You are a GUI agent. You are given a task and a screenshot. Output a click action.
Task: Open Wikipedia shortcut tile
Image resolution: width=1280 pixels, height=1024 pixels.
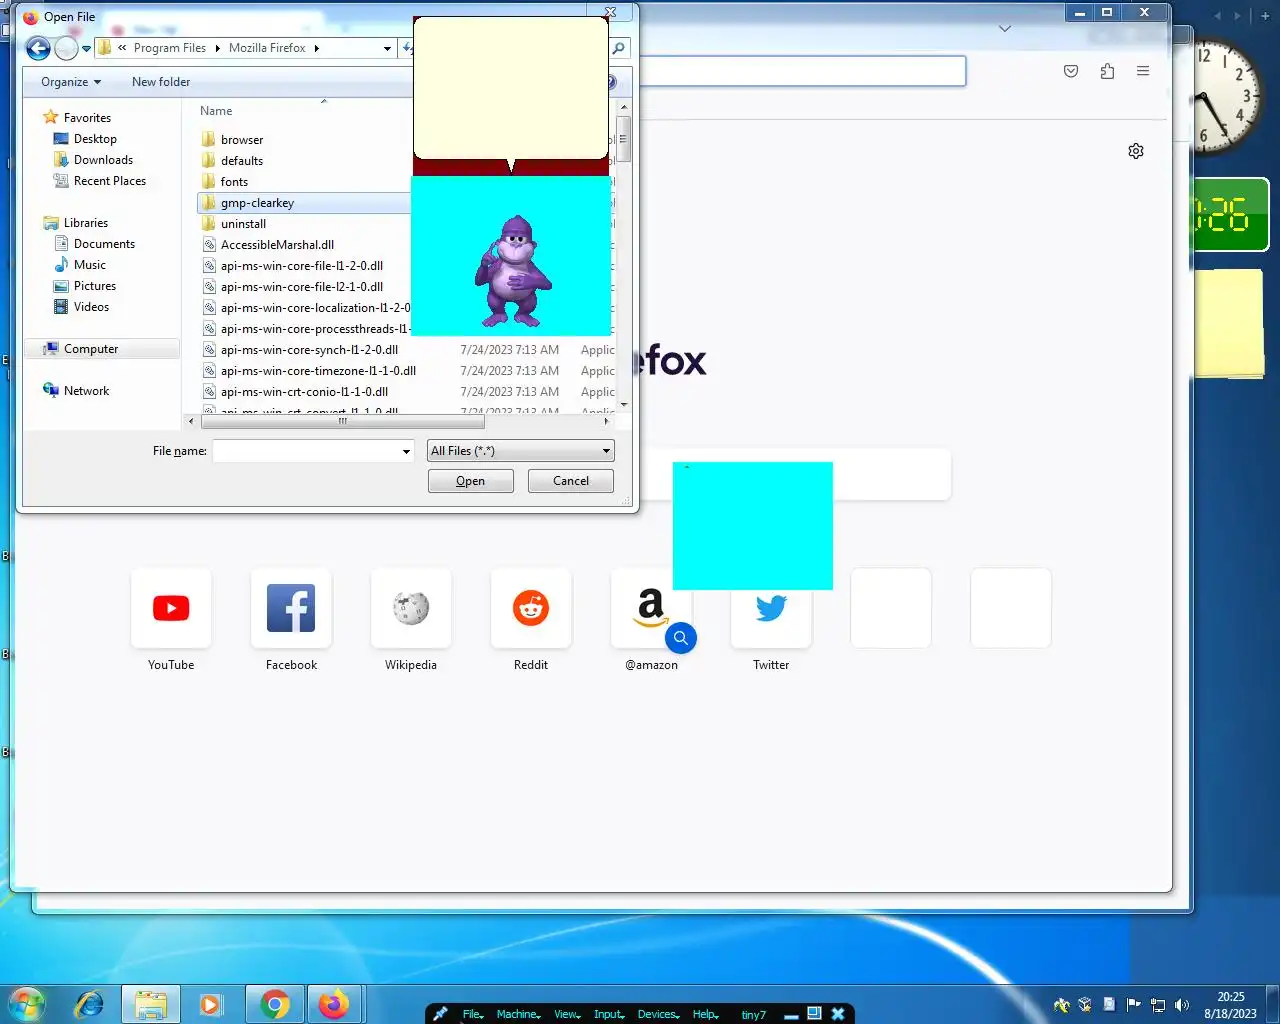(x=411, y=608)
